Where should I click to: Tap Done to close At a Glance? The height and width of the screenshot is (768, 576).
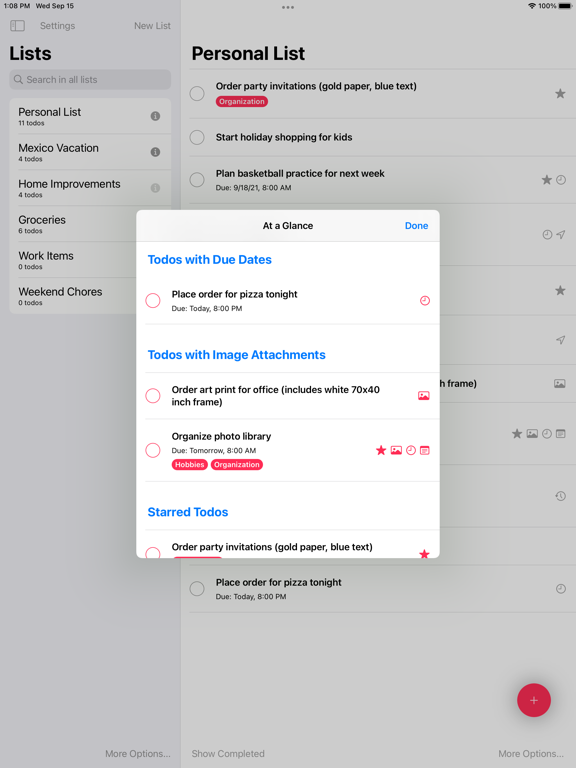(x=416, y=226)
